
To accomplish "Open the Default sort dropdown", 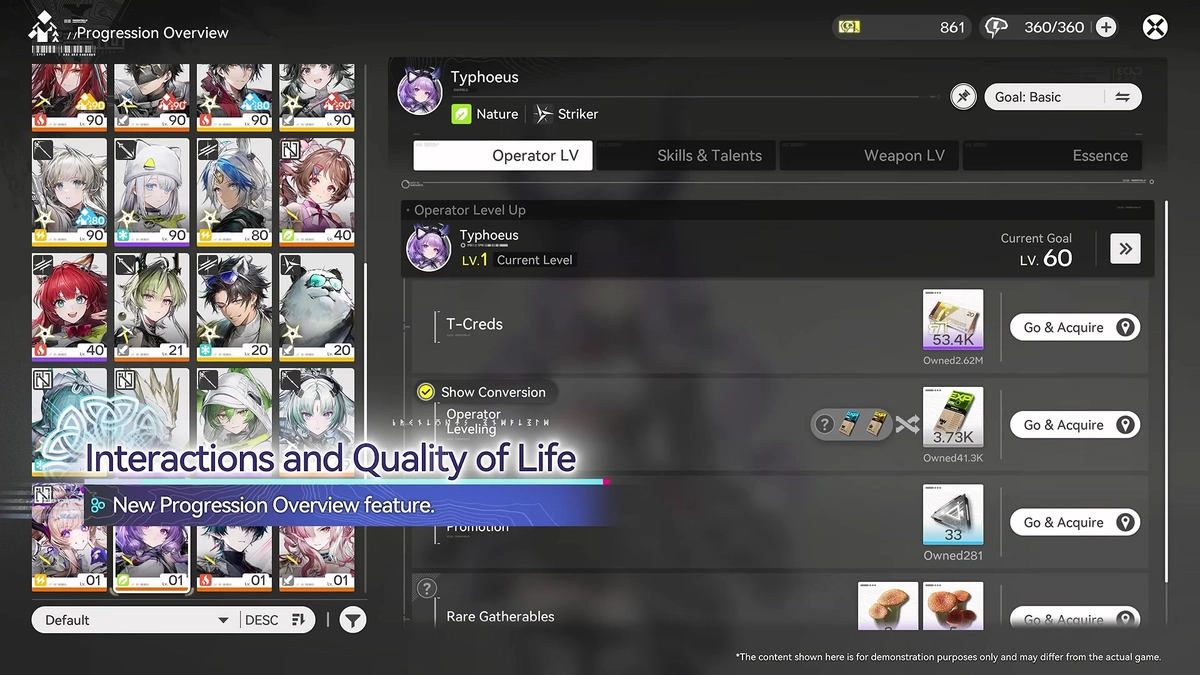I will click(x=135, y=620).
